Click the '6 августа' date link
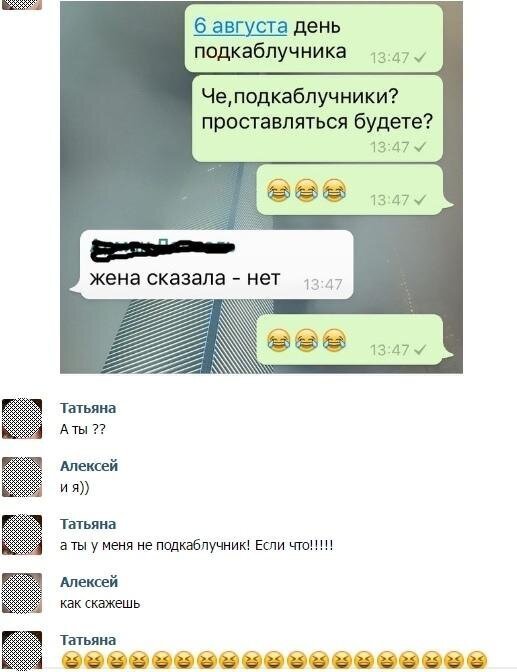The image size is (517, 672). pos(240,26)
